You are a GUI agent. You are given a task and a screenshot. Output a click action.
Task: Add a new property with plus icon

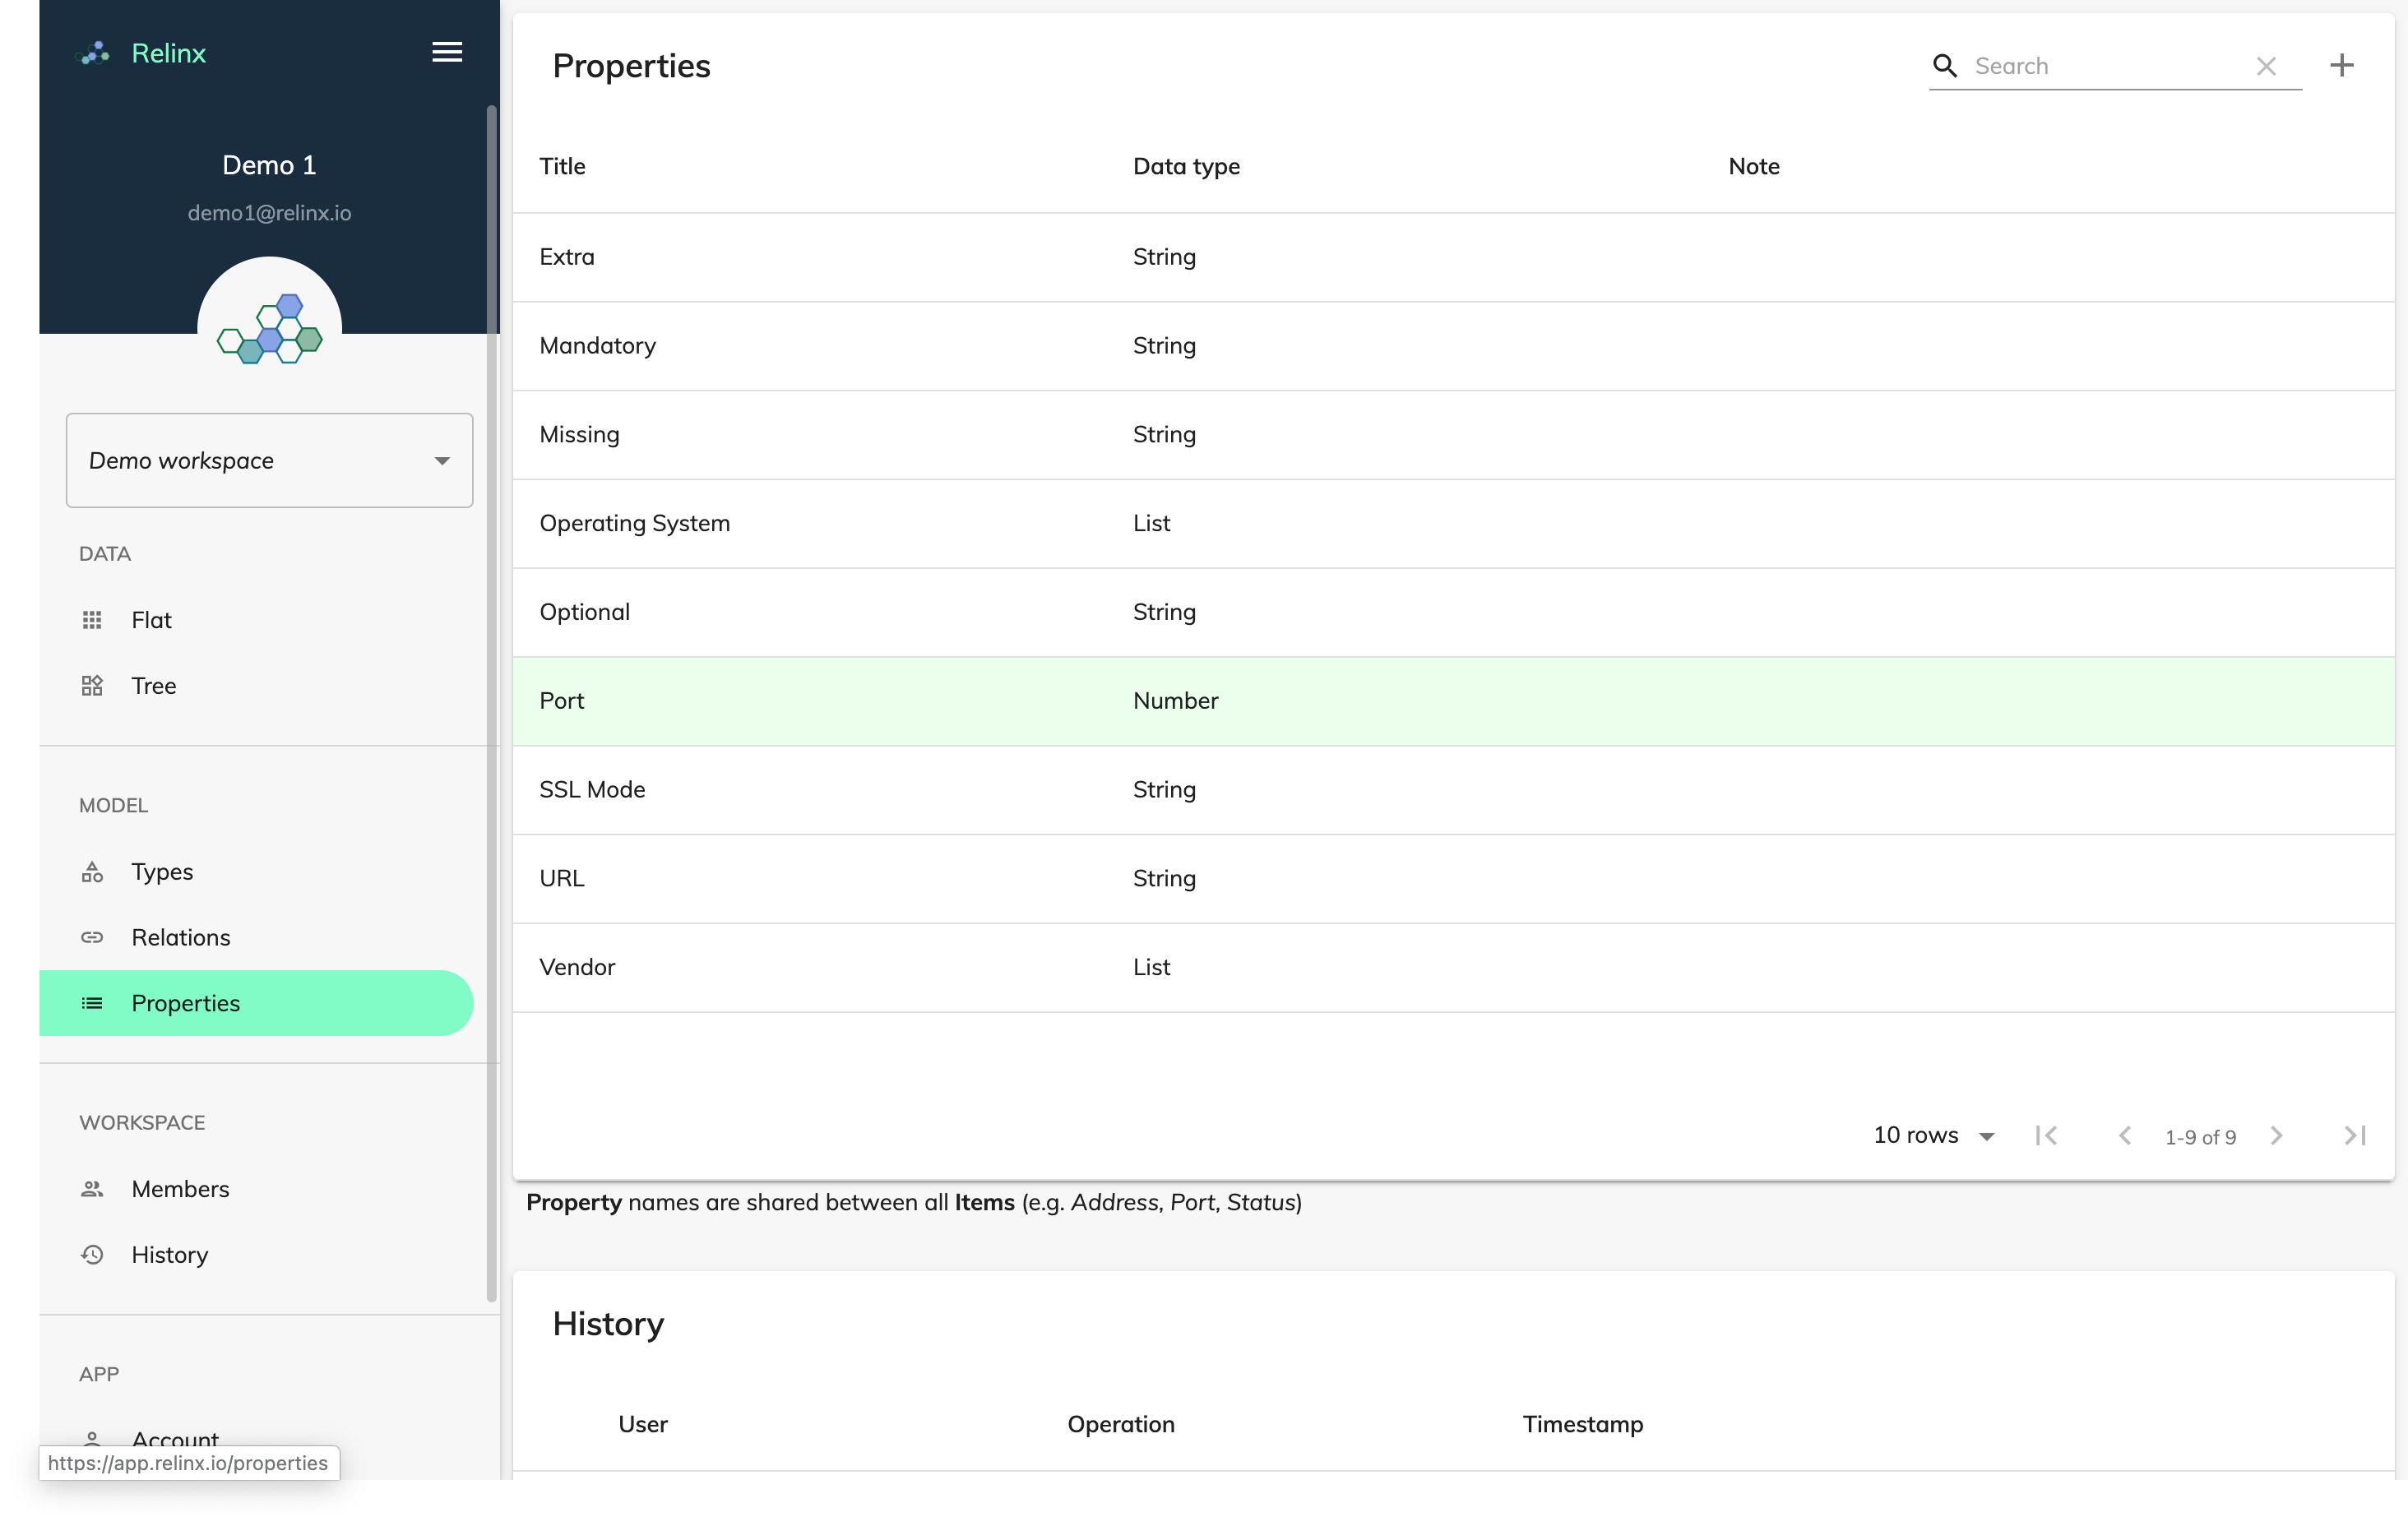pos(2342,66)
